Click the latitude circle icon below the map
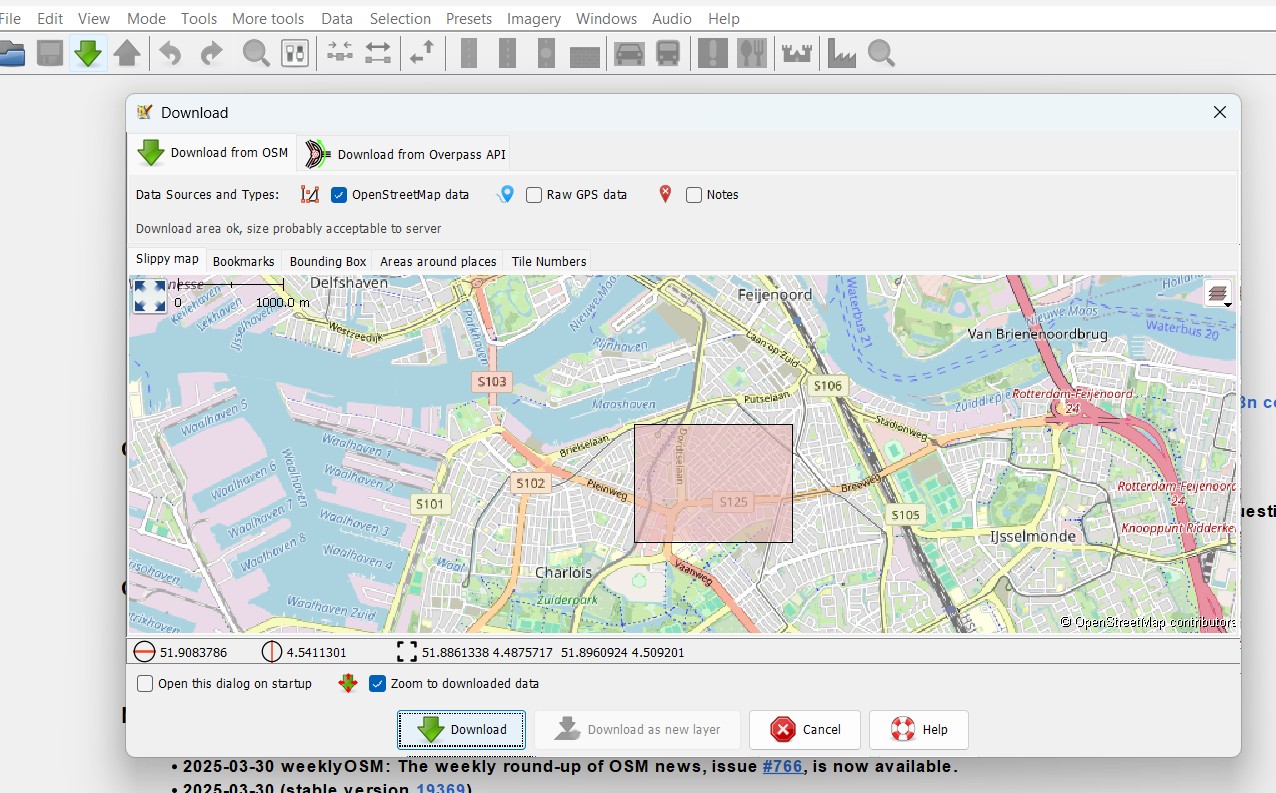1276x793 pixels. pyautogui.click(x=145, y=652)
